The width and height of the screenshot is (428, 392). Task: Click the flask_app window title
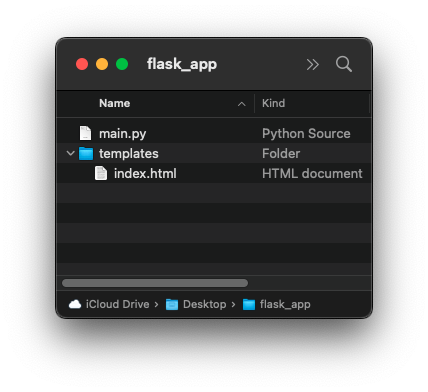[x=182, y=64]
